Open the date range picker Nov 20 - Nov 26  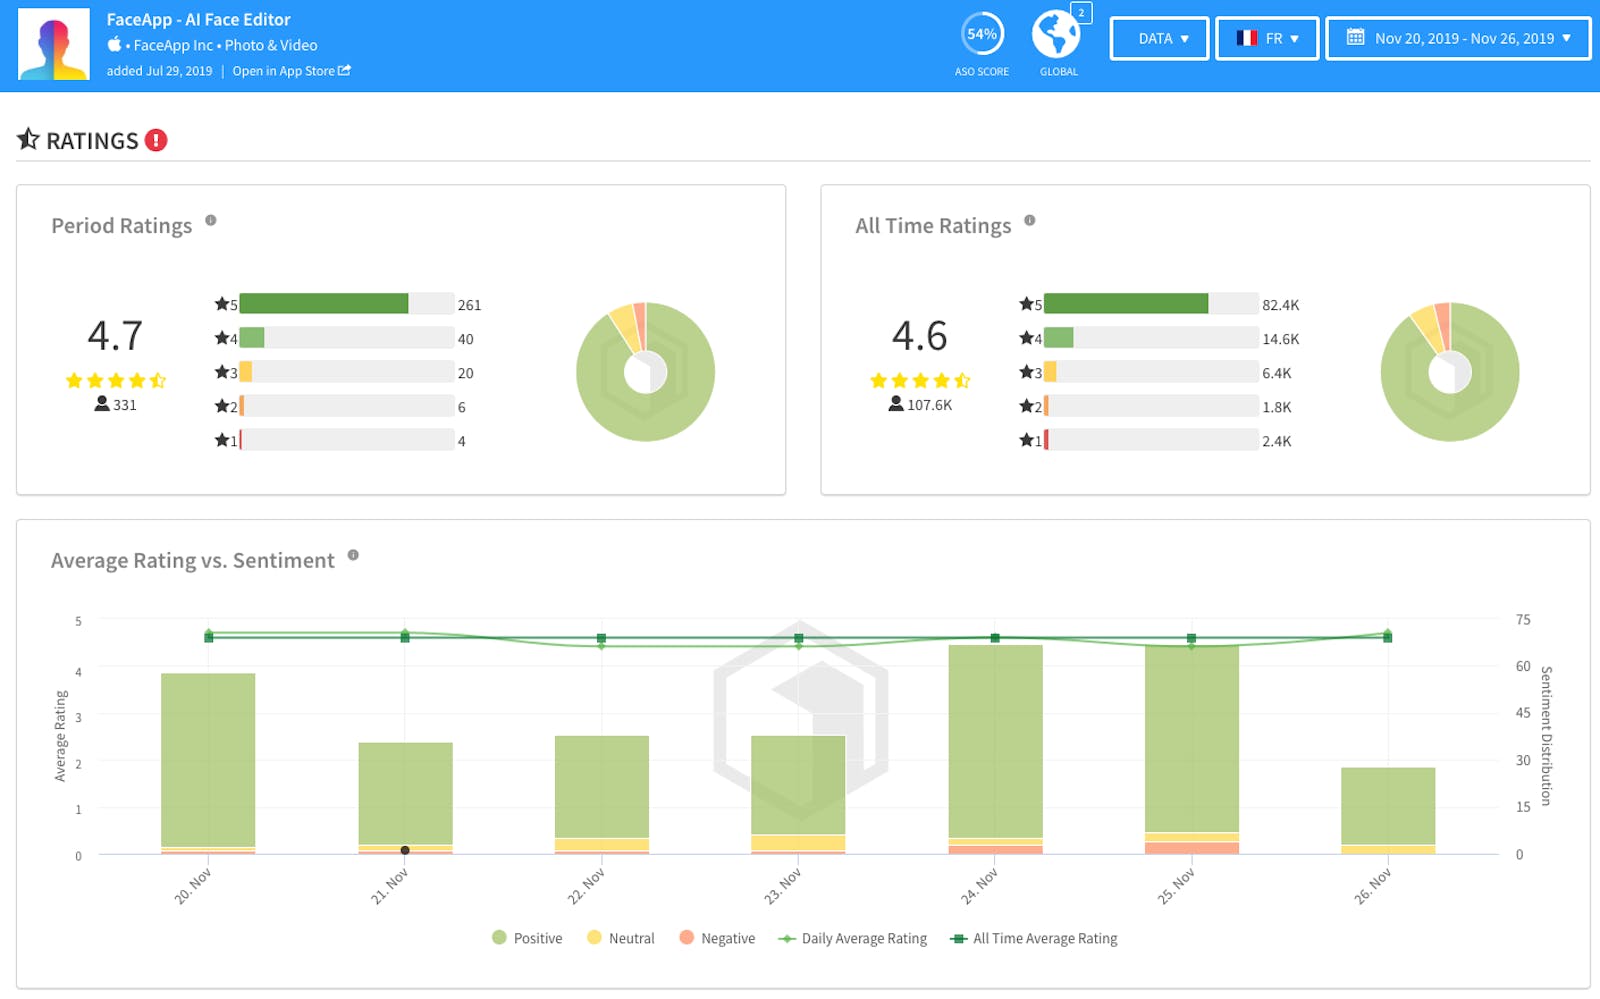[1458, 39]
